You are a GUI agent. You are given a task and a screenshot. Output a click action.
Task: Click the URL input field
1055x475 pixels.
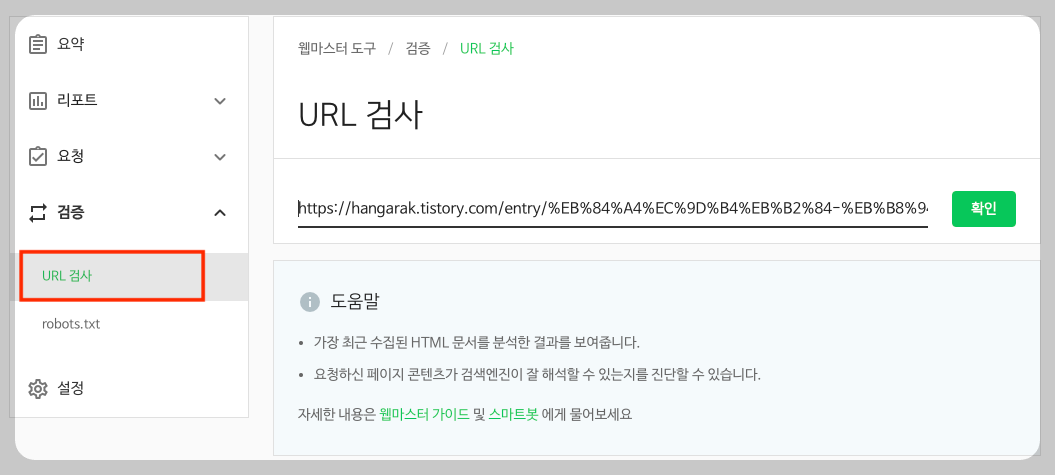(613, 209)
